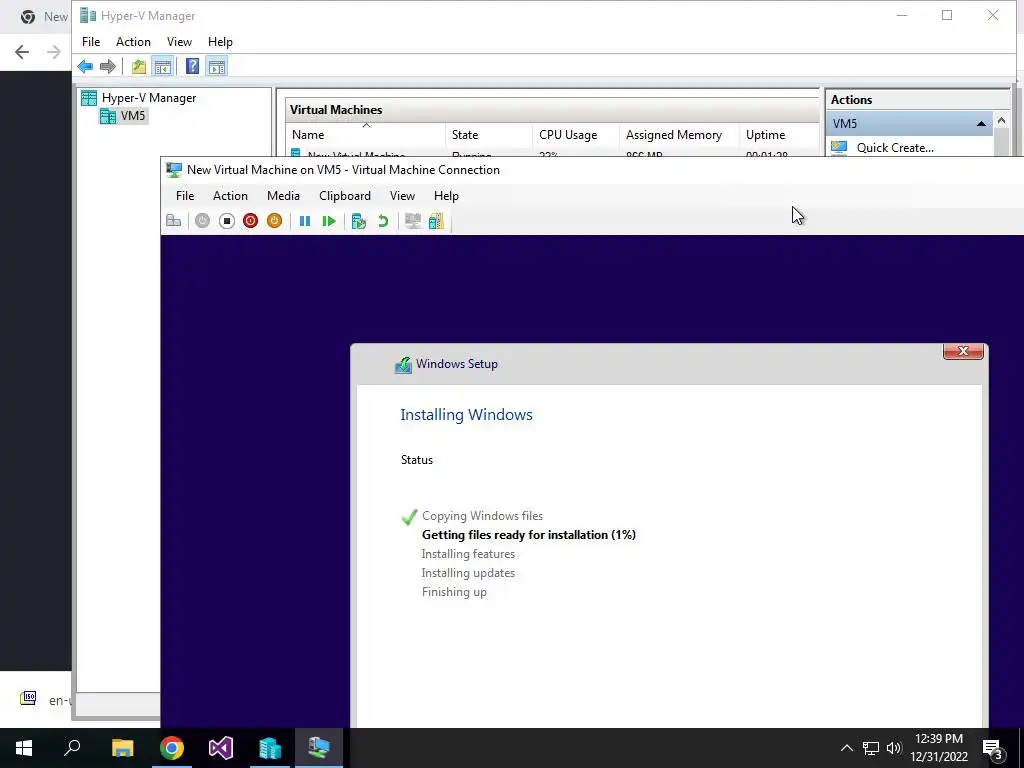Revert the VM with the green undo arrow
The image size is (1024, 768).
(x=383, y=221)
